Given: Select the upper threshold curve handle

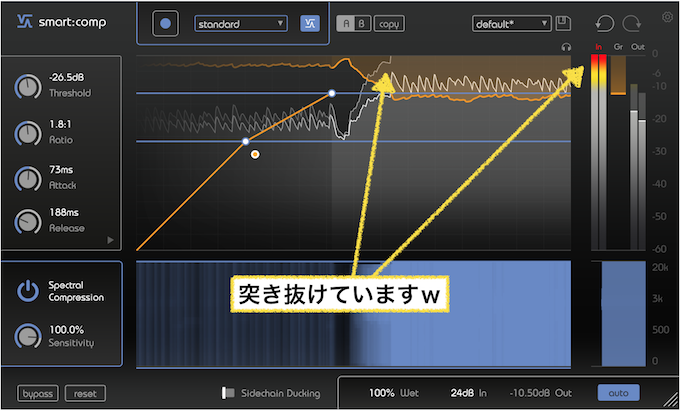Looking at the screenshot, I should tap(332, 93).
